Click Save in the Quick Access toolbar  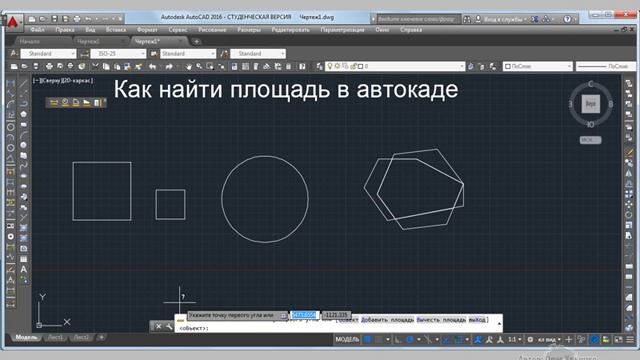54,19
